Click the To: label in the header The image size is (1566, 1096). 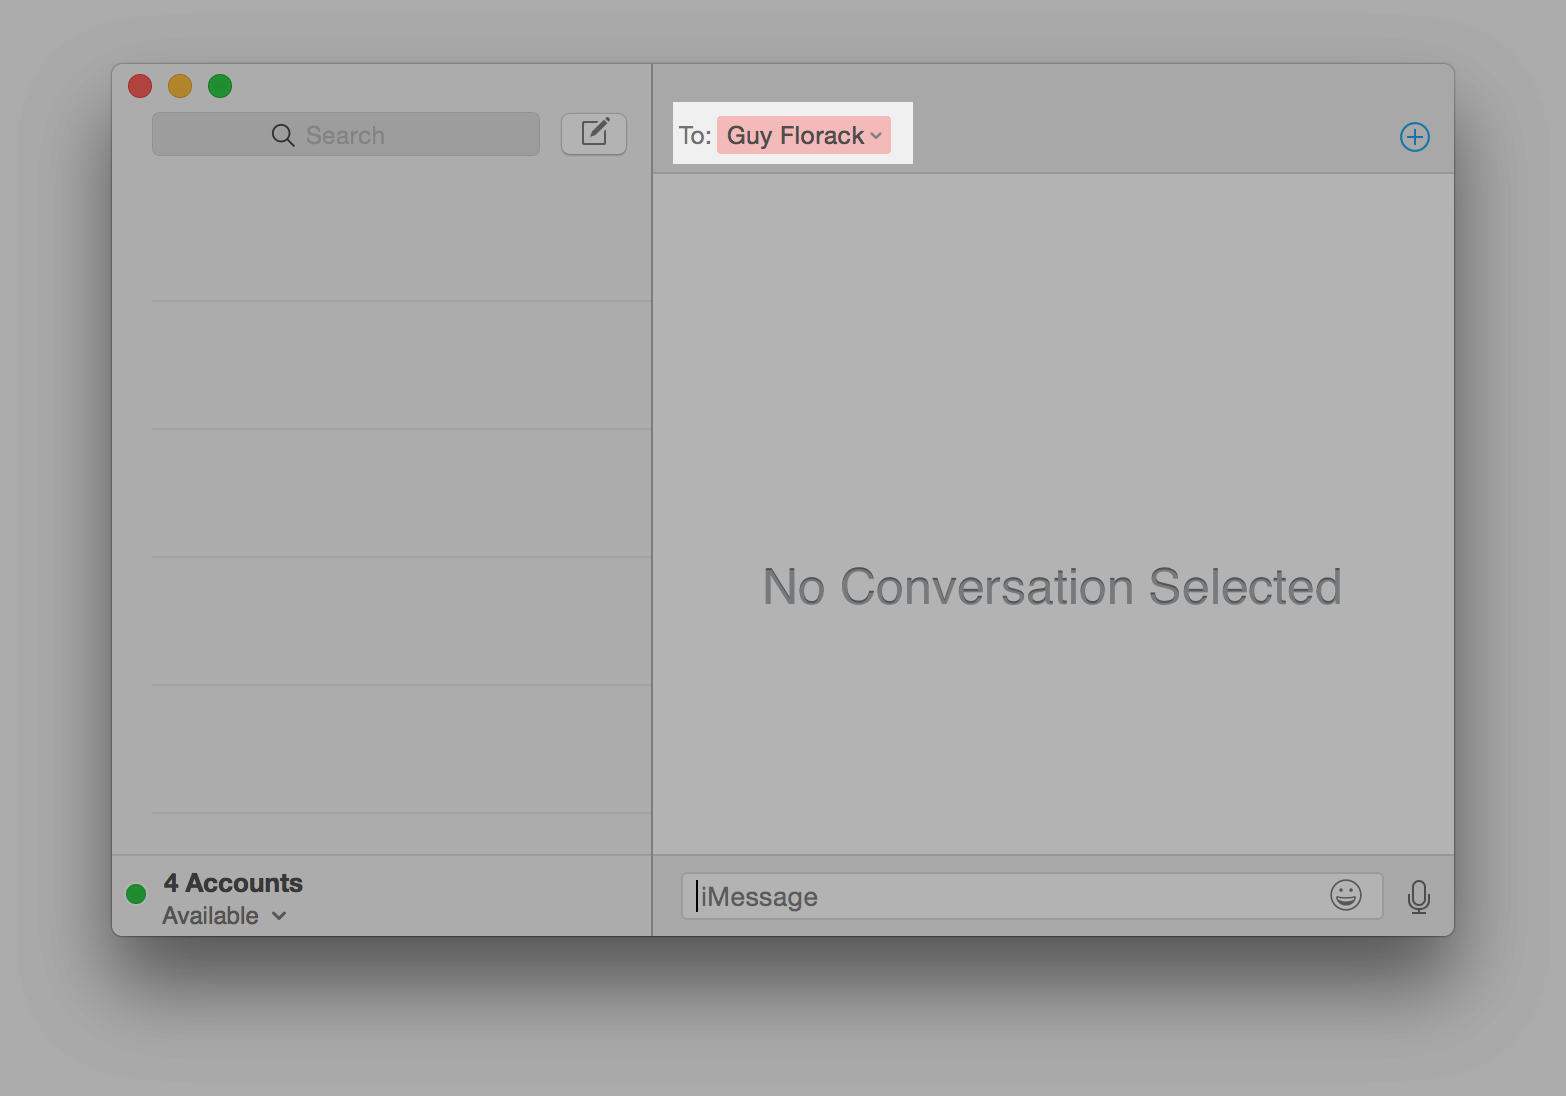tap(694, 135)
